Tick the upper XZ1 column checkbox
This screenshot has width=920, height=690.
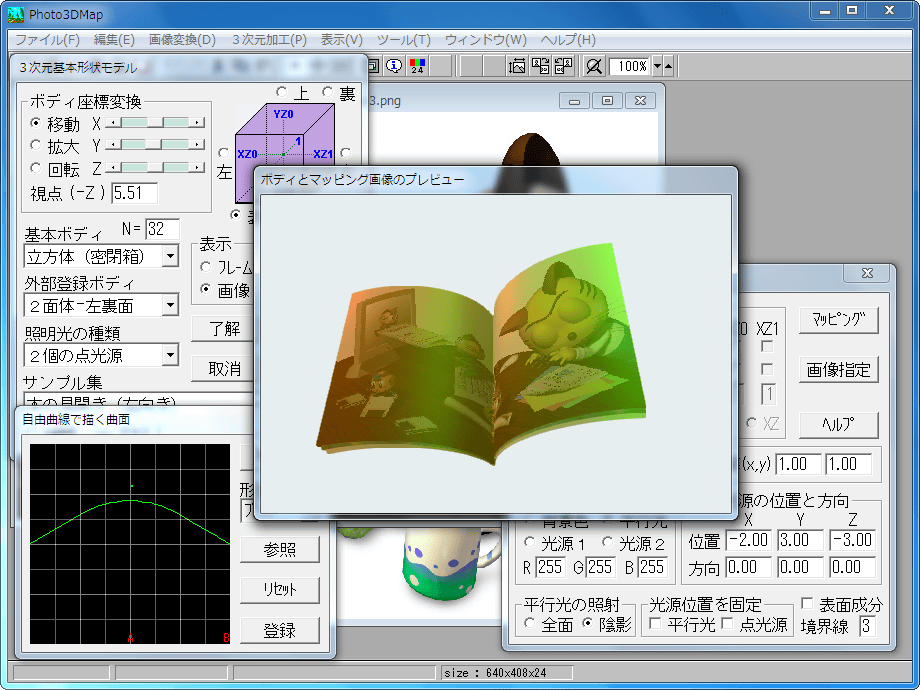click(767, 347)
